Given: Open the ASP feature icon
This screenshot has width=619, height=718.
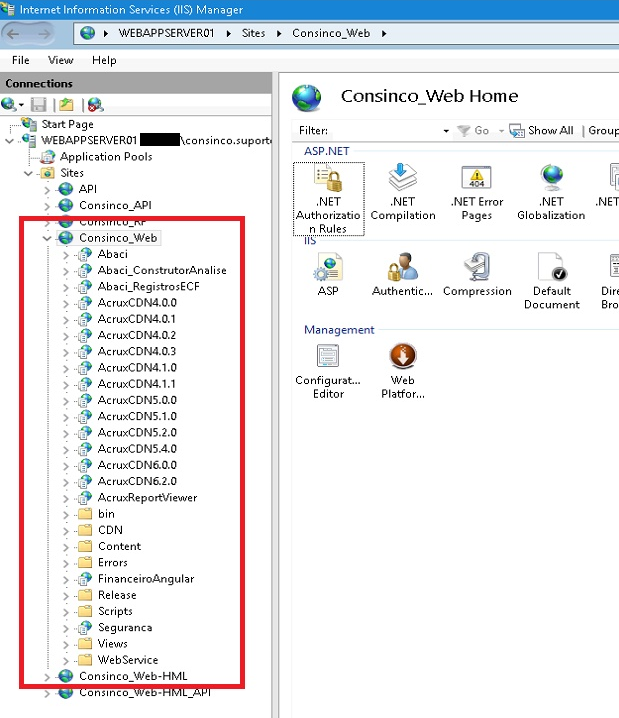Looking at the screenshot, I should pos(328,274).
